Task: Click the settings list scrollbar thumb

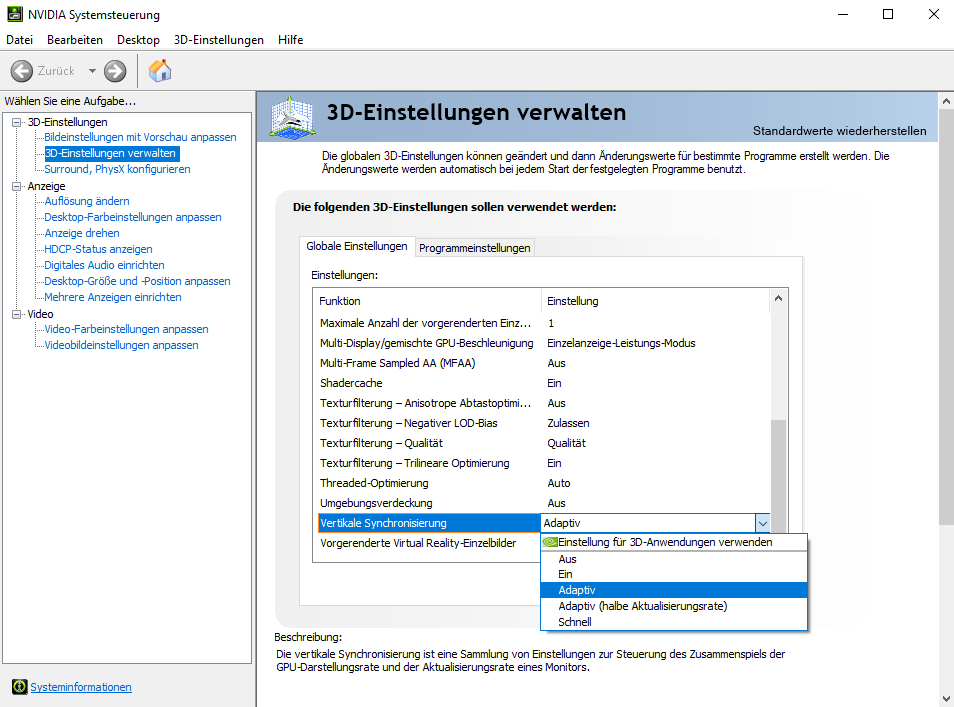Action: pyautogui.click(x=778, y=477)
